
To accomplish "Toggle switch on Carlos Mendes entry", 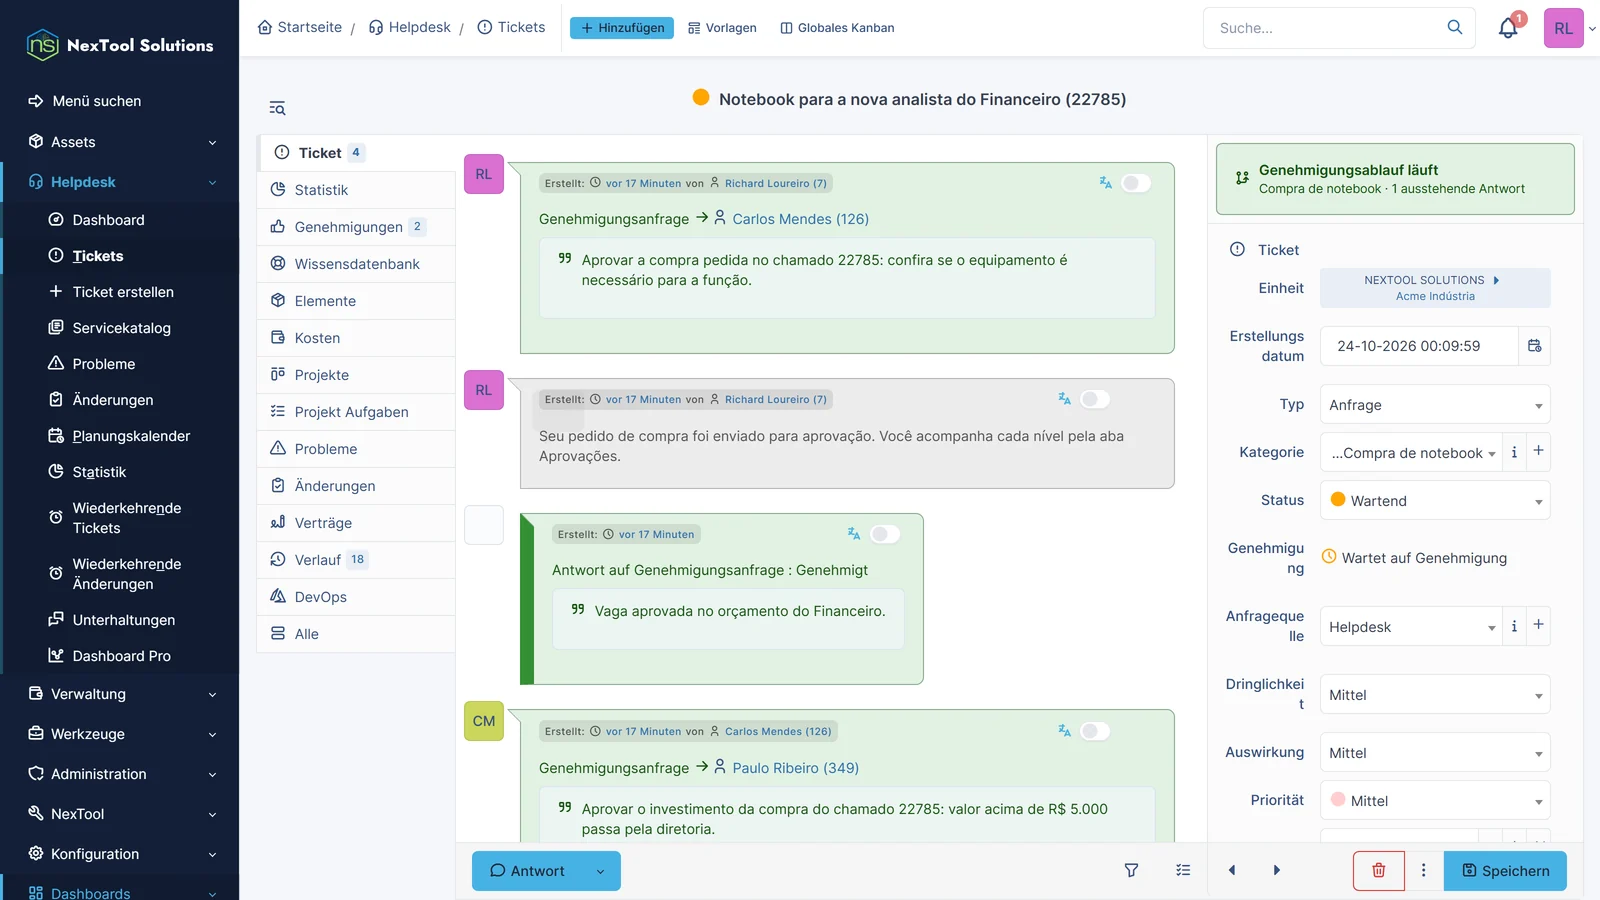I will (x=1095, y=731).
